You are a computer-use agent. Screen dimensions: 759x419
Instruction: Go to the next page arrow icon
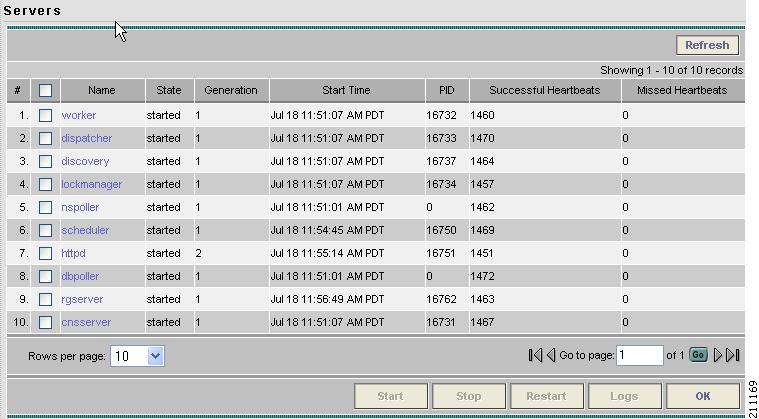718,355
